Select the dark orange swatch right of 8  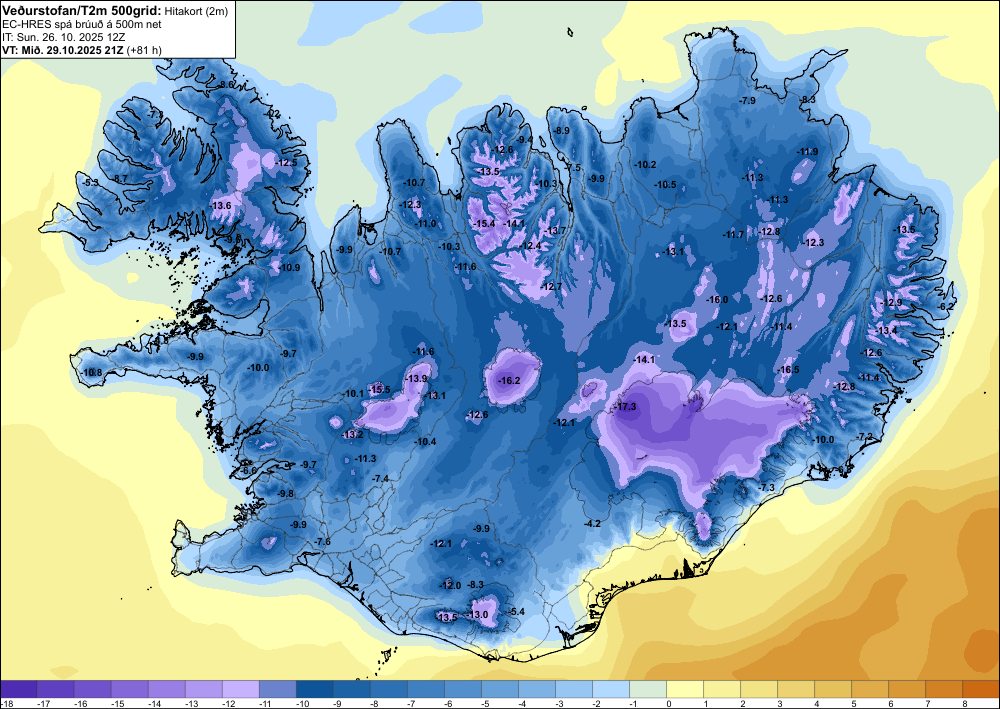tap(981, 689)
